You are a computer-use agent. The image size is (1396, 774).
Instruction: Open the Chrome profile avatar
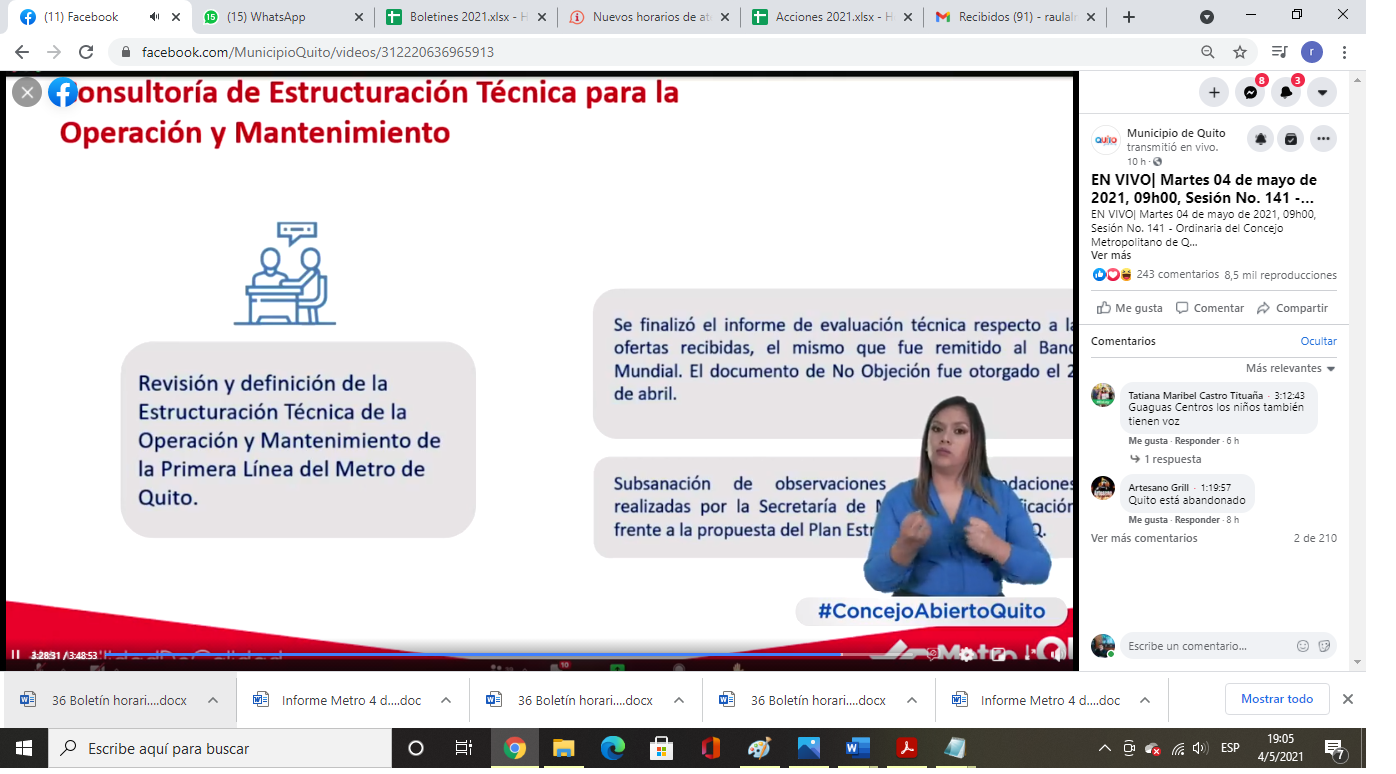tap(1311, 52)
